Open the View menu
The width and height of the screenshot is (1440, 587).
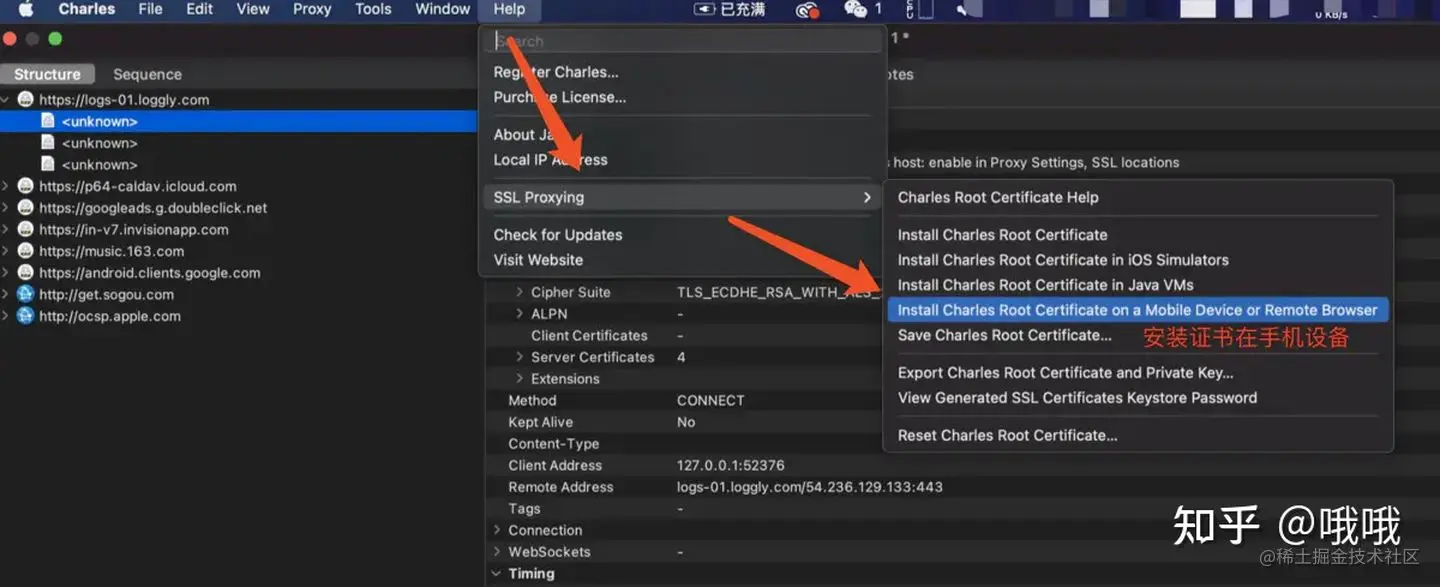[253, 9]
